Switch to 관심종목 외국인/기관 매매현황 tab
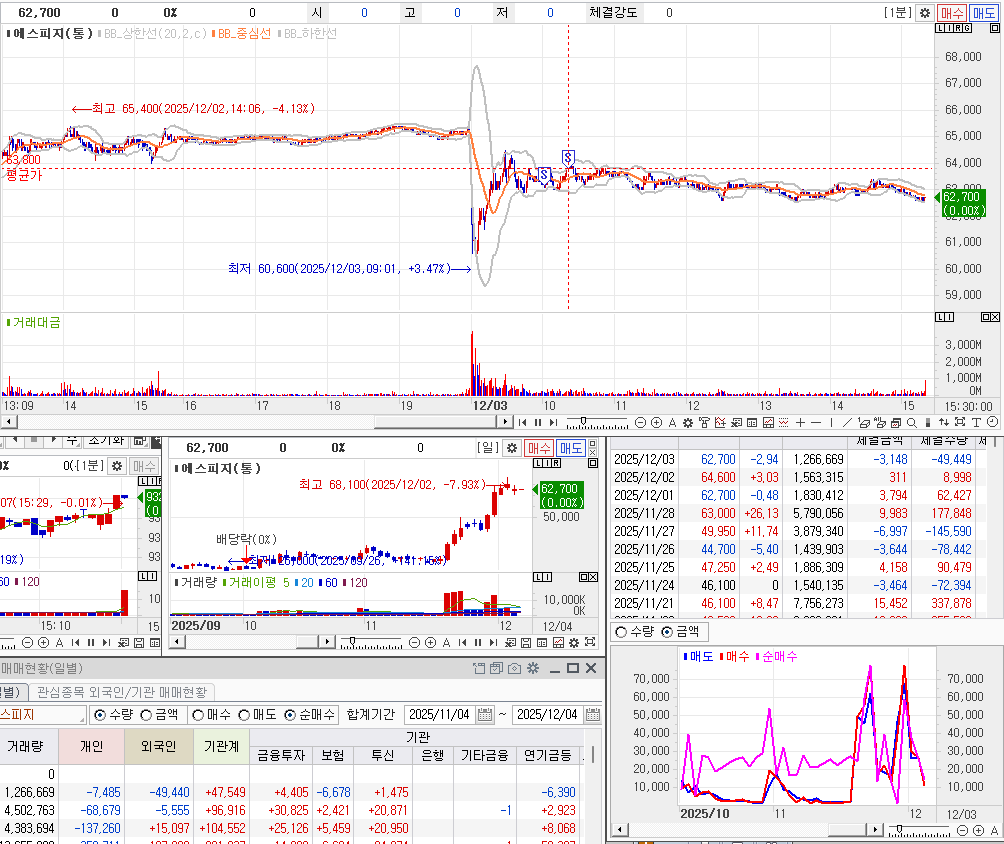 [x=122, y=692]
